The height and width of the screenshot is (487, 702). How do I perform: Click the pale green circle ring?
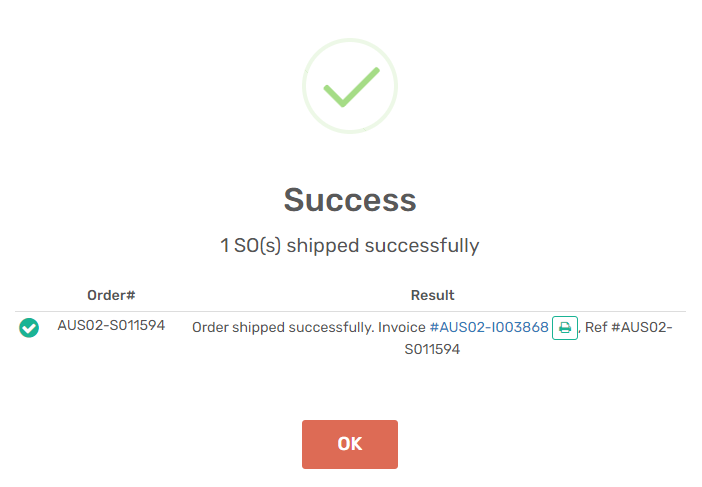(350, 86)
